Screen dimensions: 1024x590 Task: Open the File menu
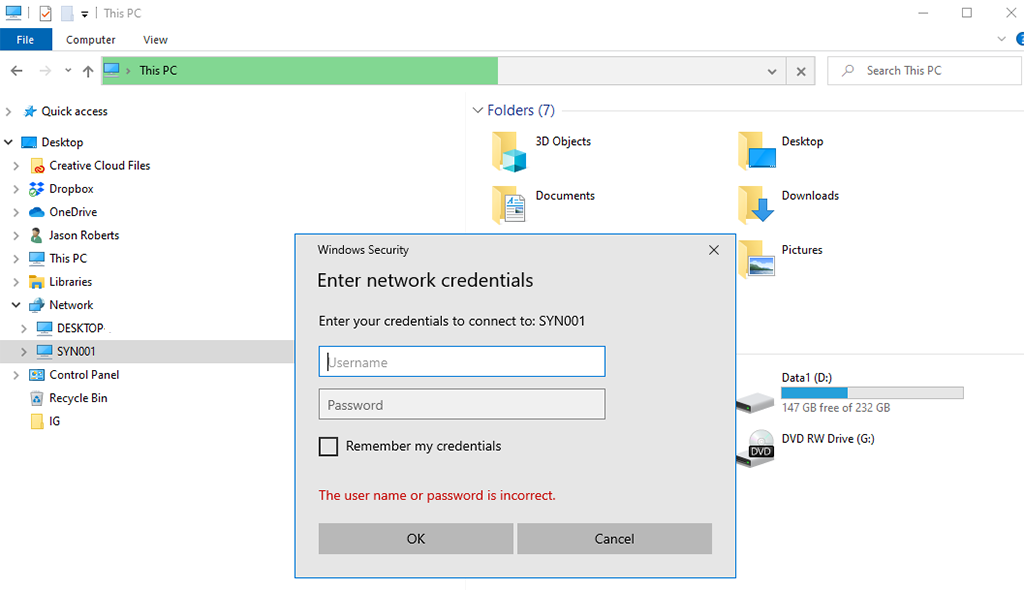[x=26, y=39]
